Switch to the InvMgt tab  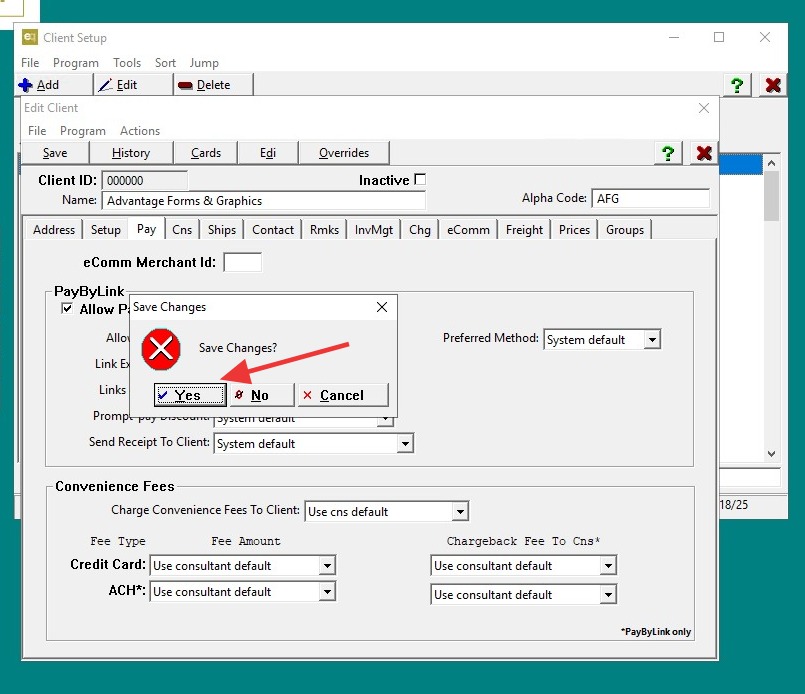(374, 229)
